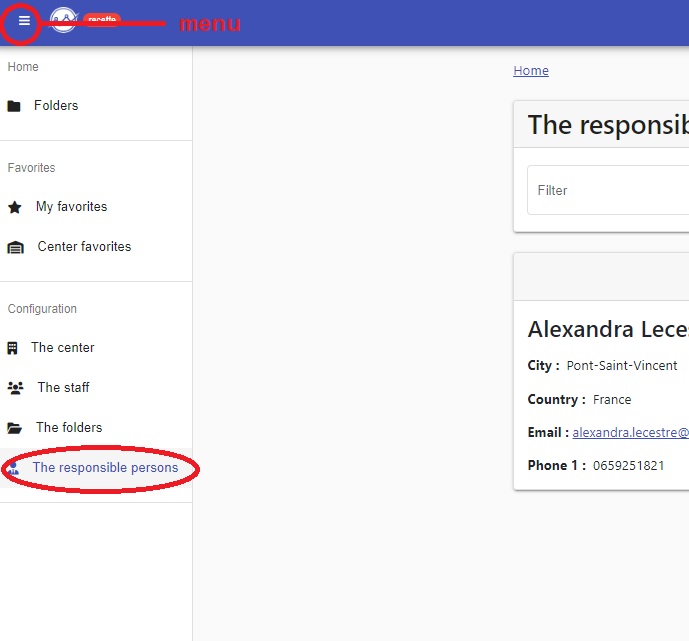The height and width of the screenshot is (641, 689).
Task: Click the country value France
Action: (612, 400)
